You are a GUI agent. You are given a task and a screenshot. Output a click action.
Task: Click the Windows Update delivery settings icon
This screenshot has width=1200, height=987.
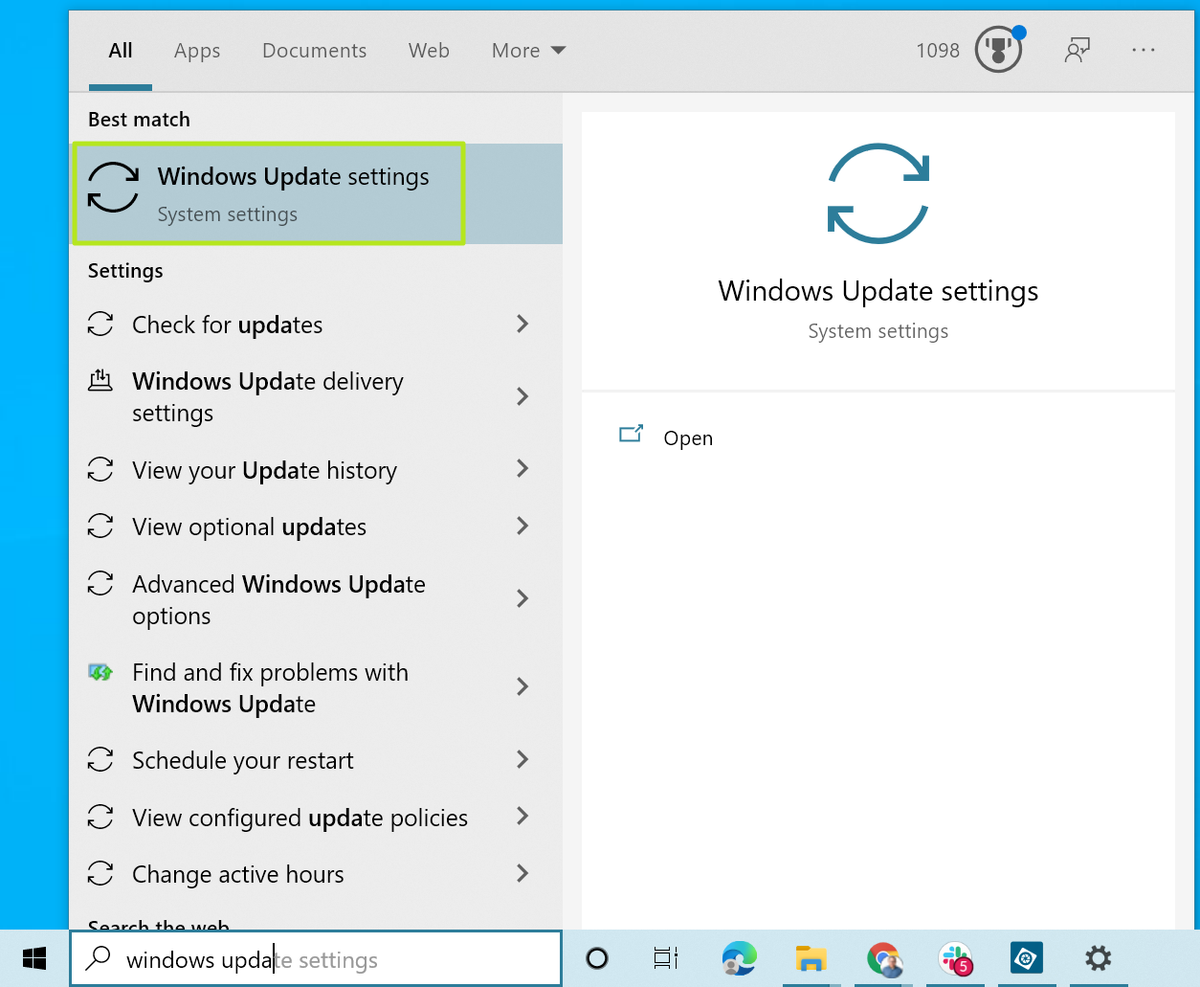(x=100, y=381)
